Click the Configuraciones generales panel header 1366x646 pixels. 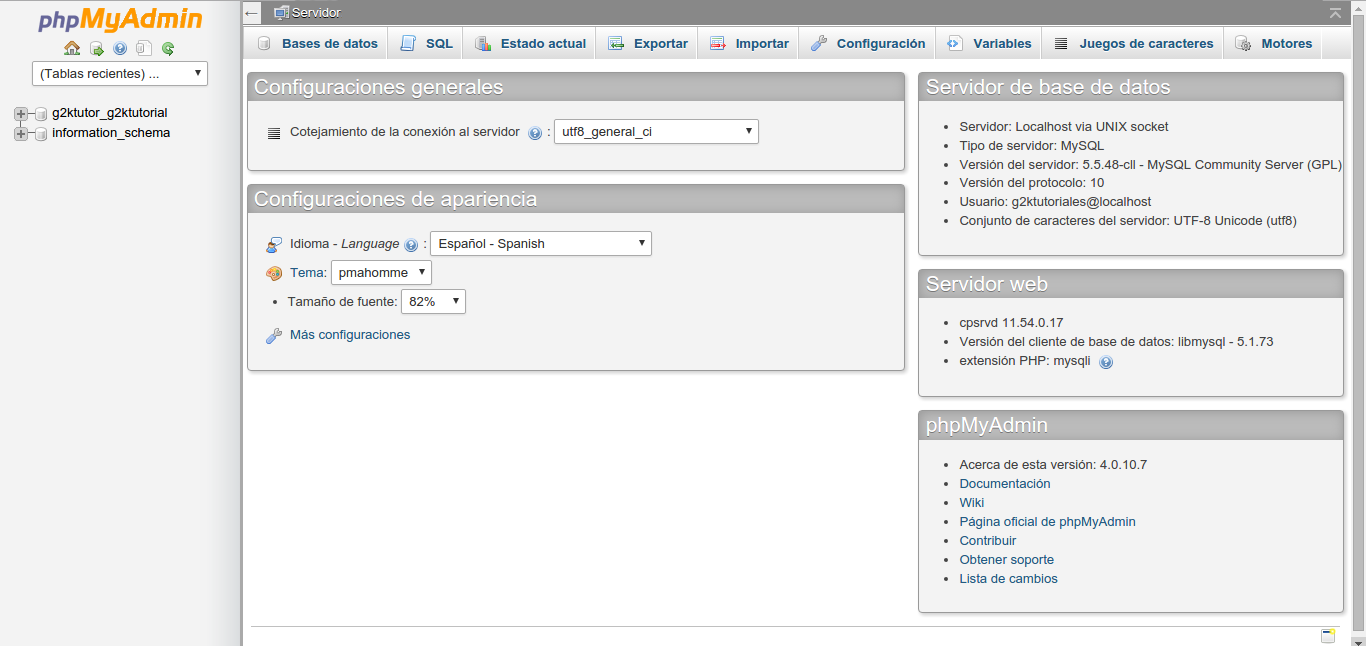click(x=576, y=87)
